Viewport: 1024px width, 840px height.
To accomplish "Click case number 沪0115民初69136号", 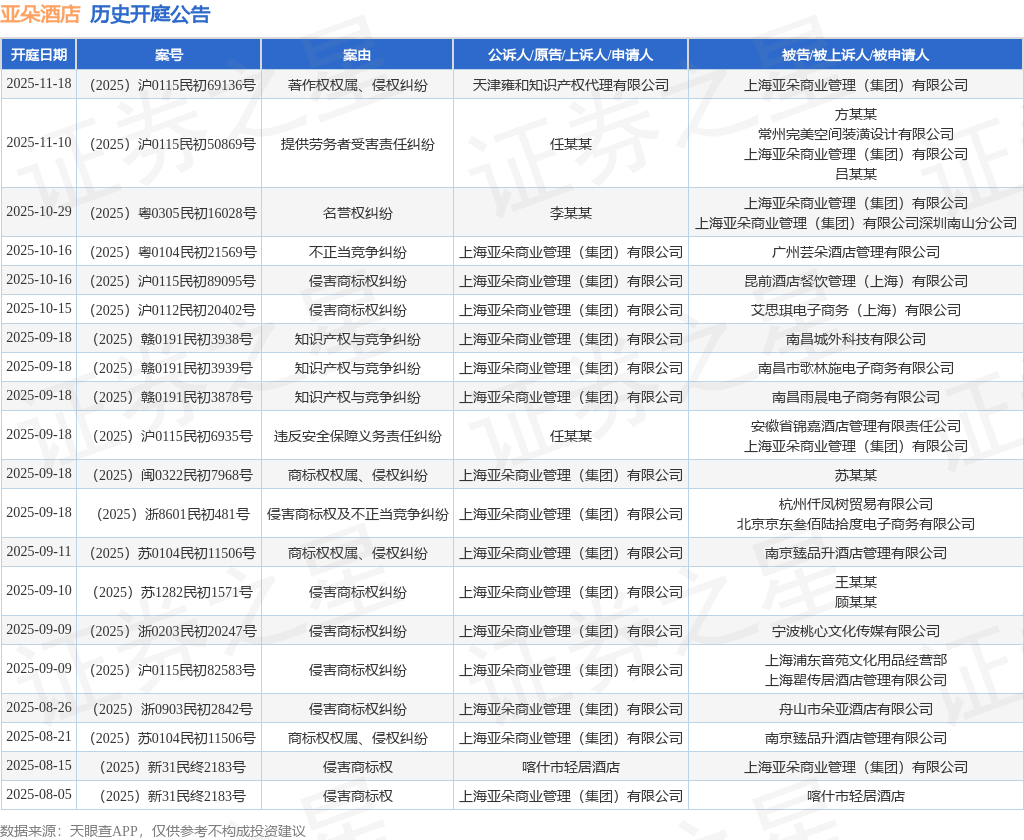I will 172,85.
